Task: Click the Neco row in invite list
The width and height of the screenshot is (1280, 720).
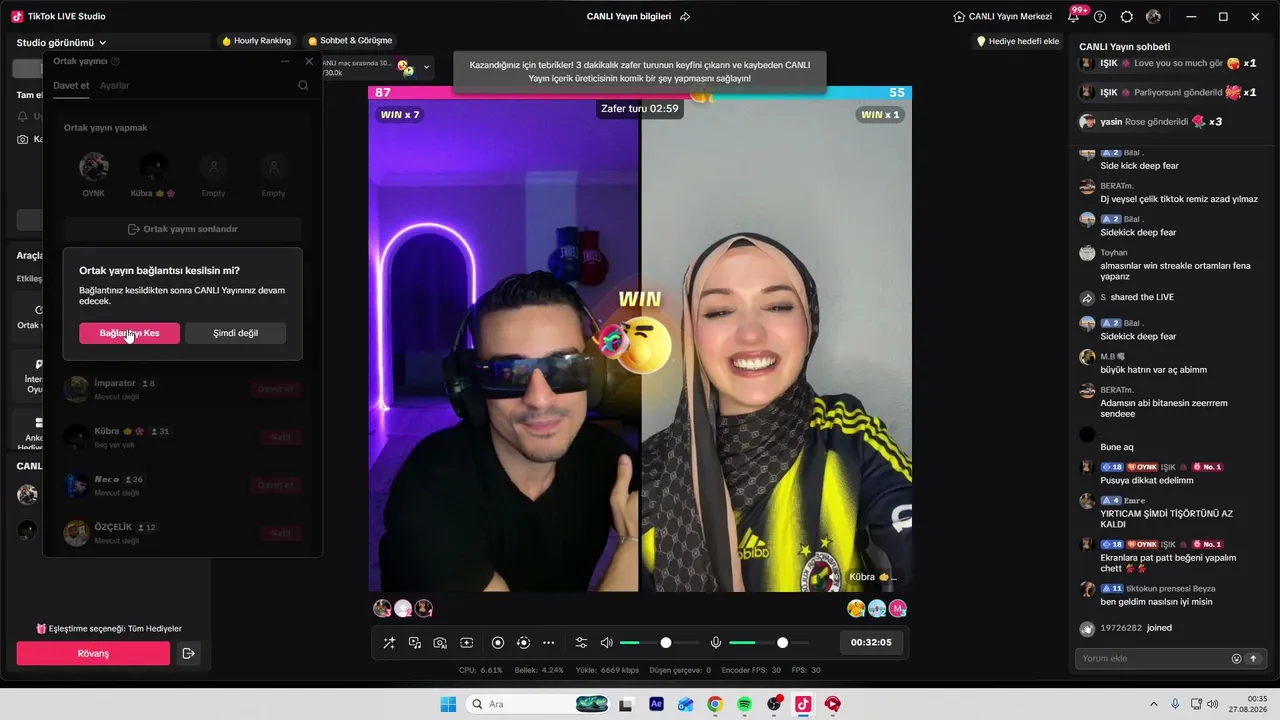Action: click(182, 485)
